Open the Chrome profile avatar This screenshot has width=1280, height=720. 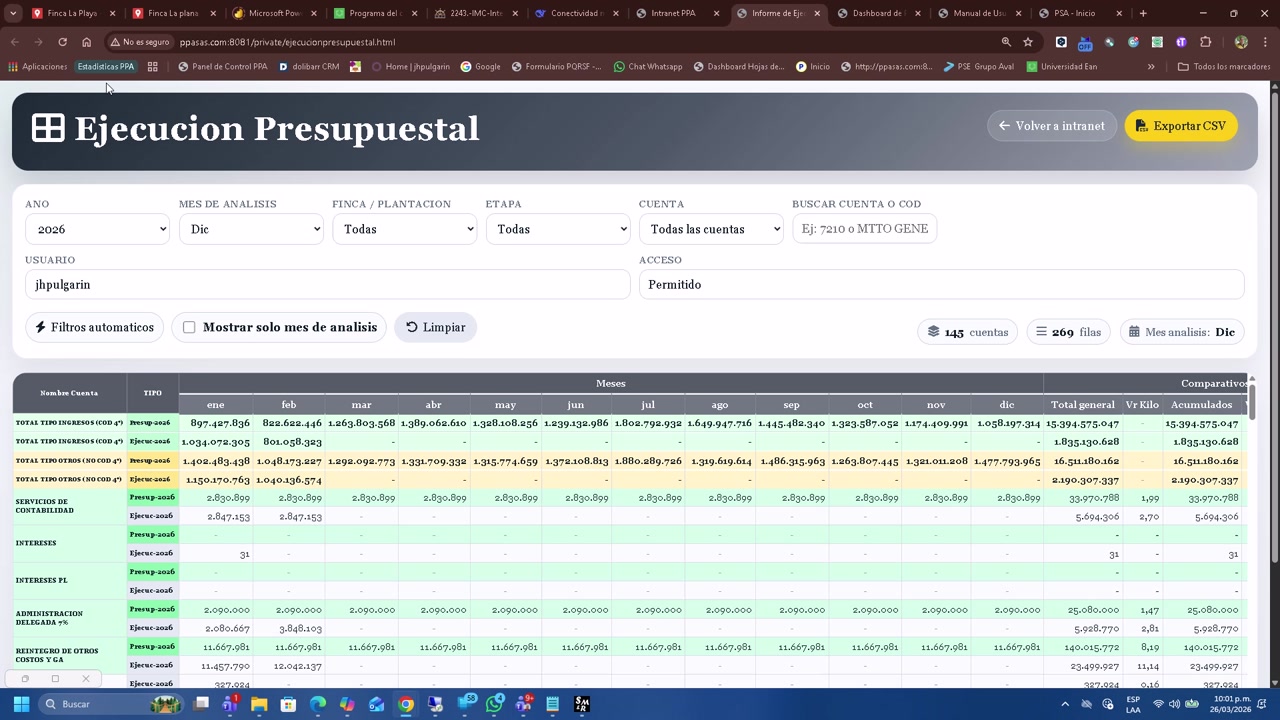(1241, 42)
